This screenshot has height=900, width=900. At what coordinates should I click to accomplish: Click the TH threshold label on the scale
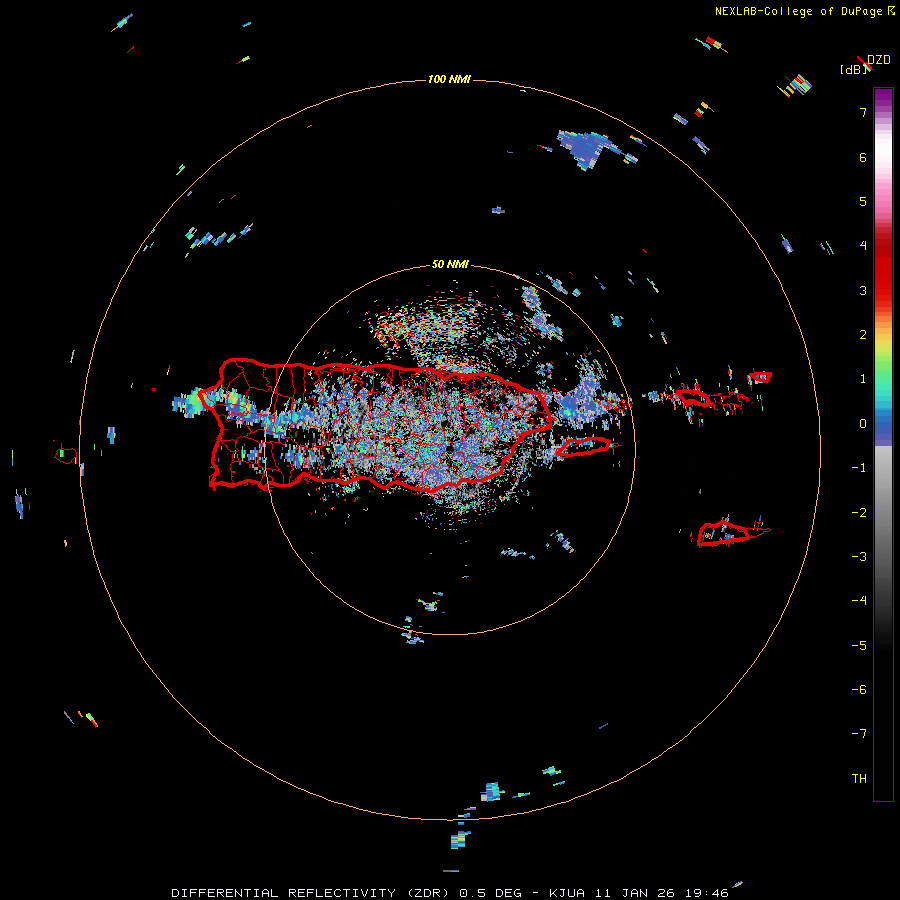pos(859,779)
